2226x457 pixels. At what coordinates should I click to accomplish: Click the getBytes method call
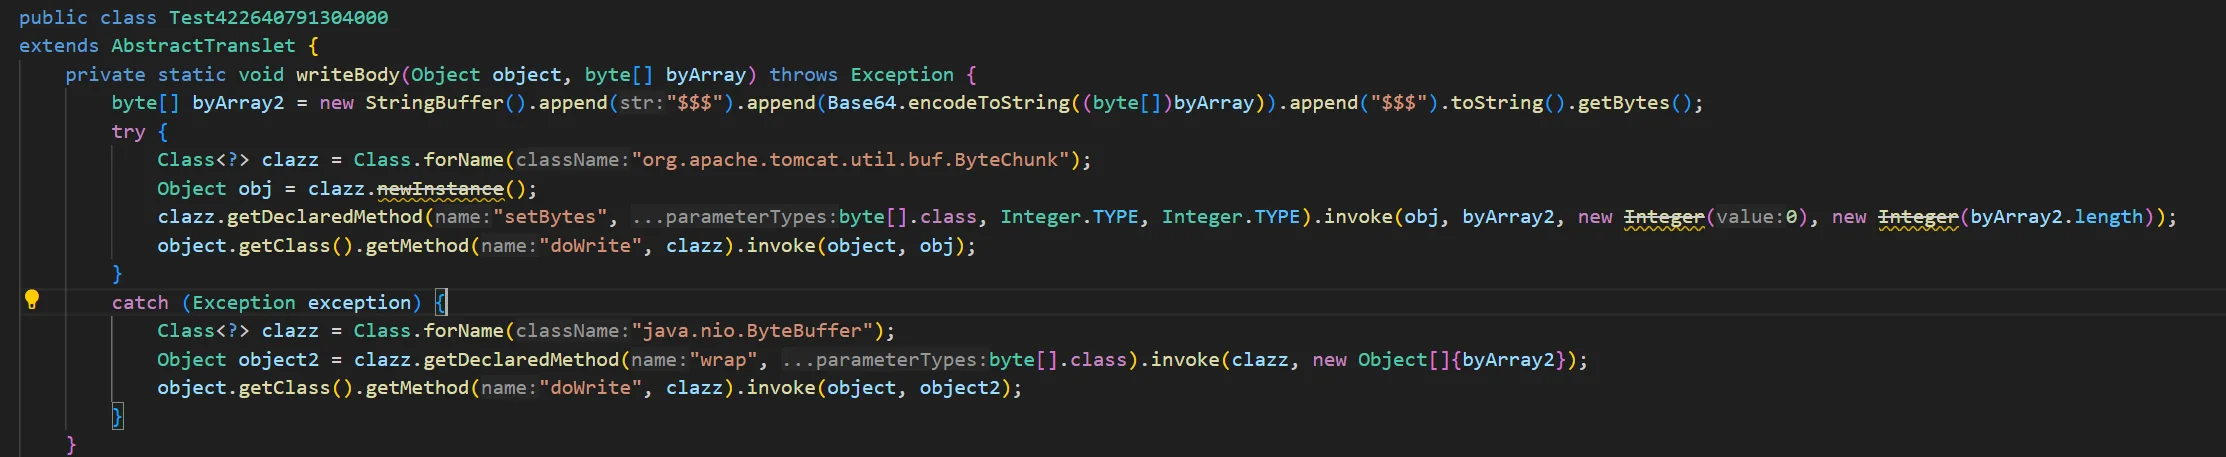point(1623,103)
